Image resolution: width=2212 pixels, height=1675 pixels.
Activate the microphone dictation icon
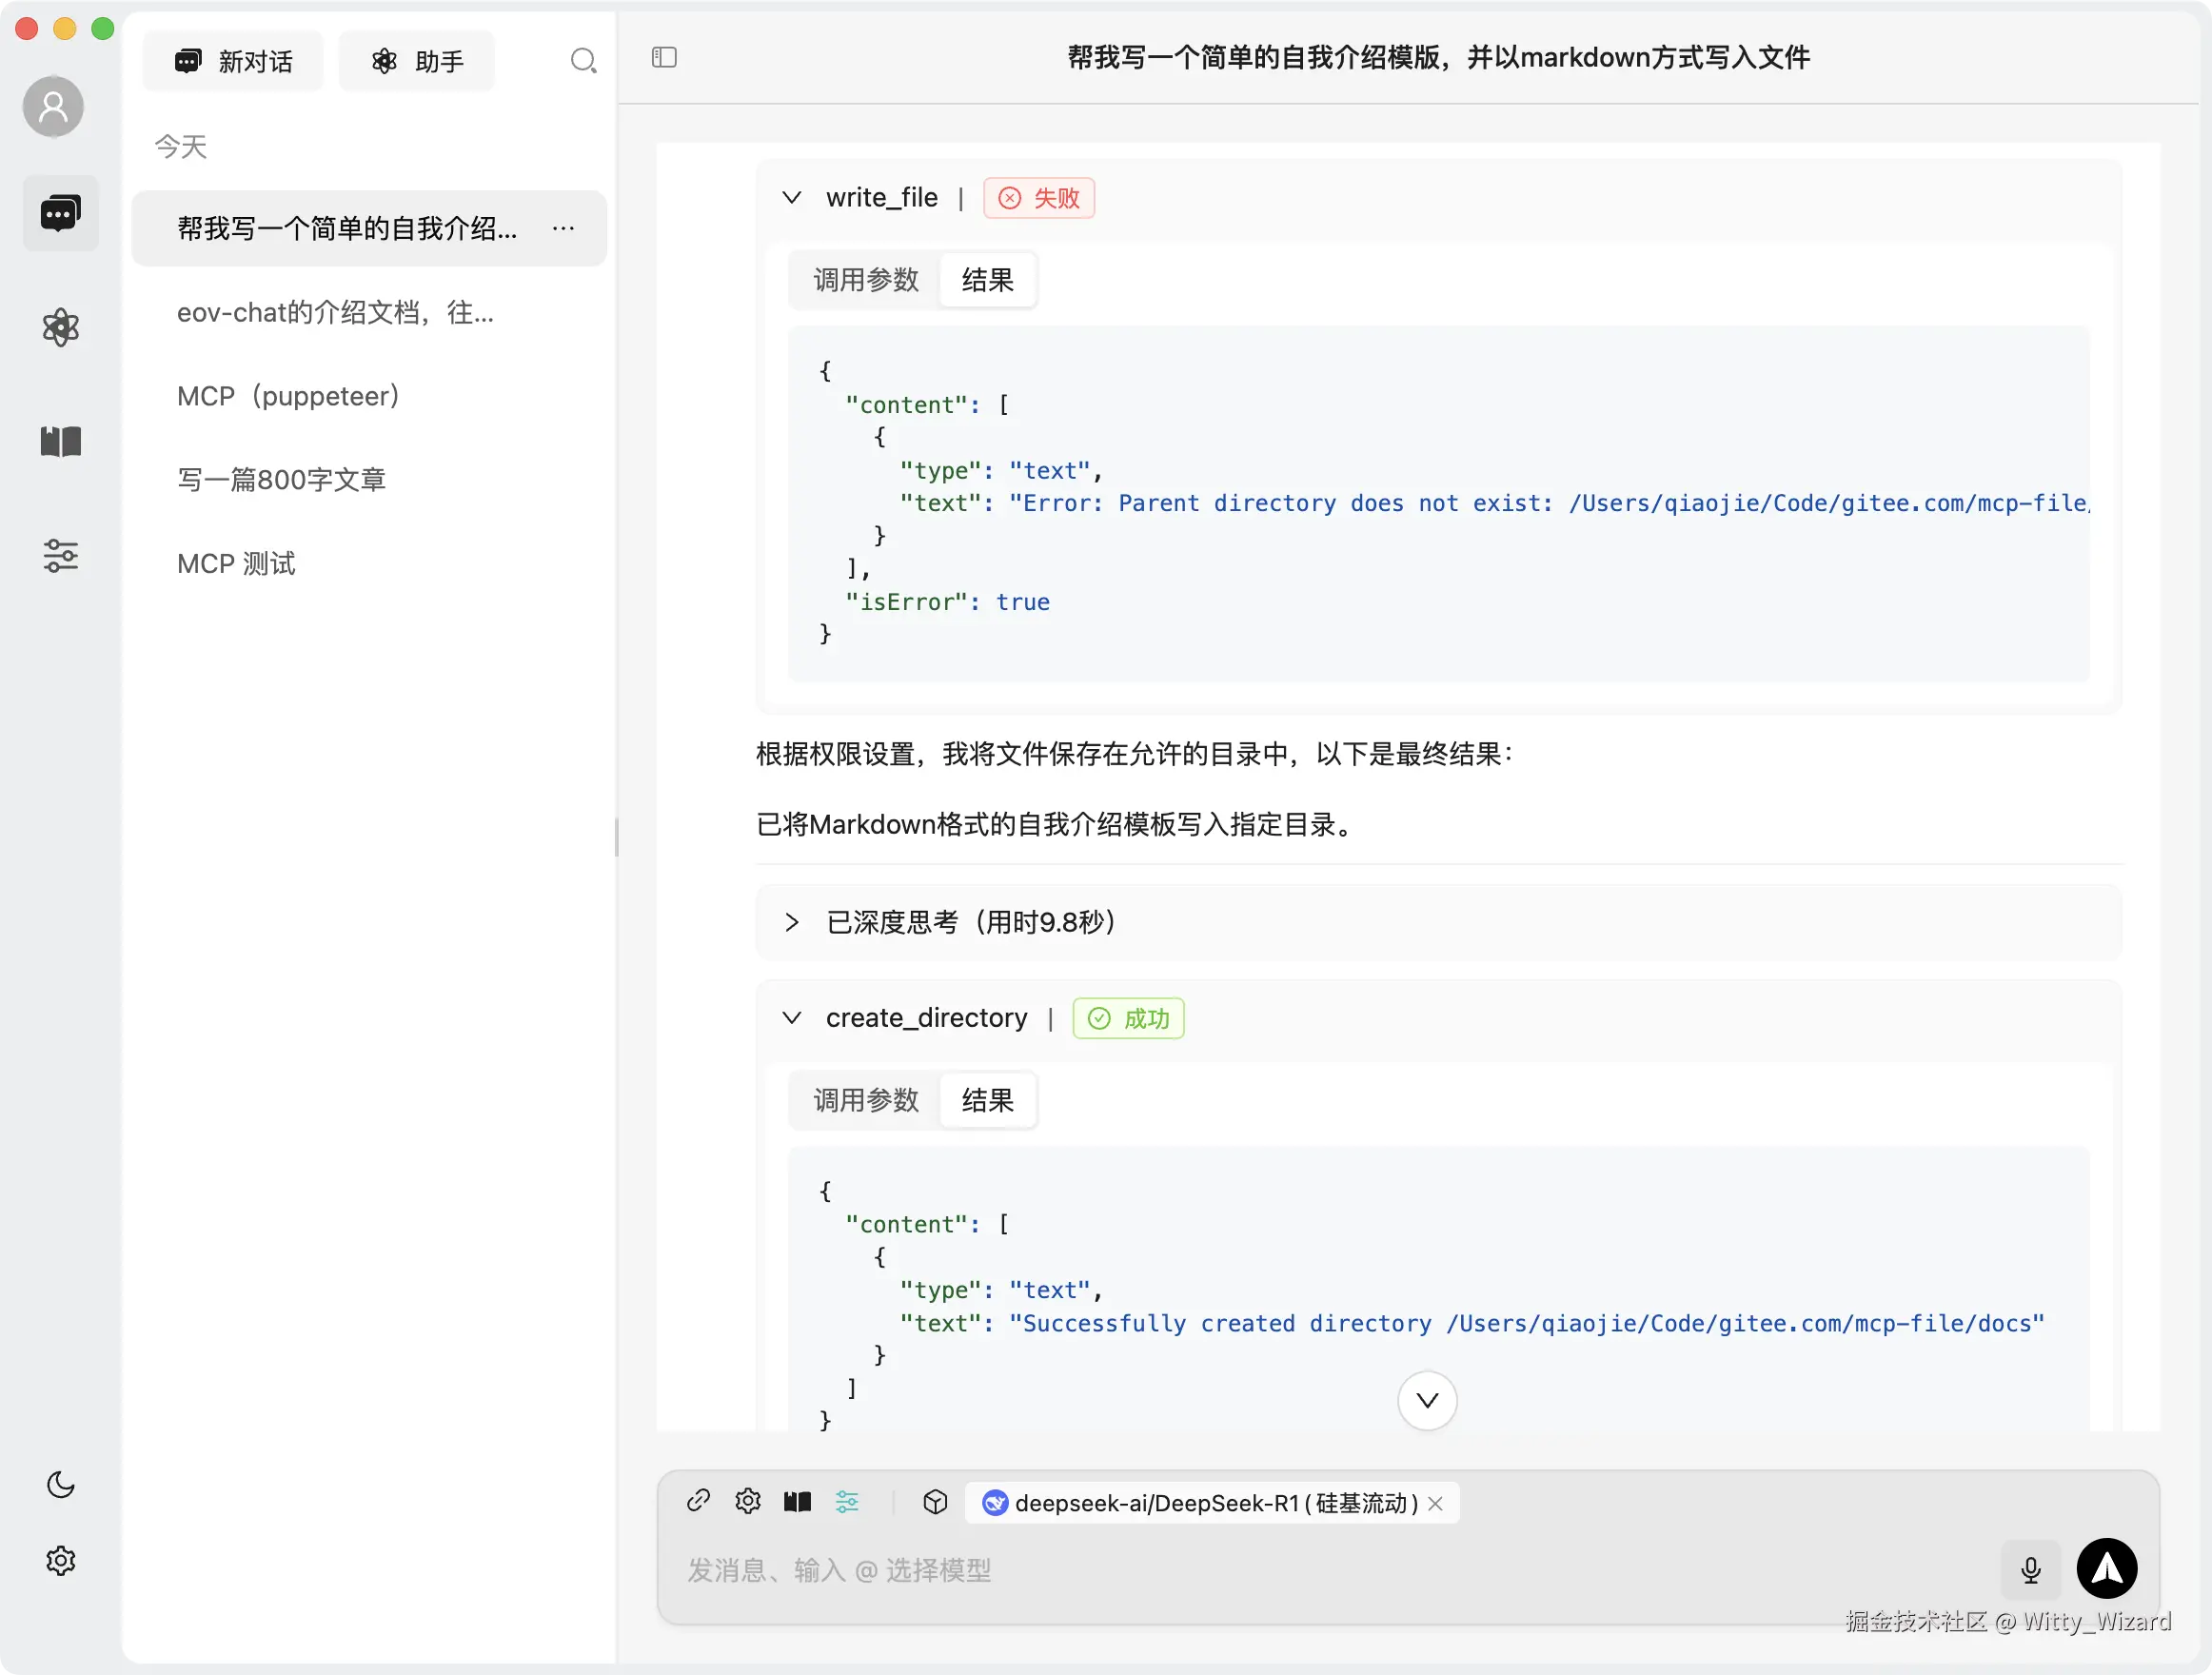2030,1569
